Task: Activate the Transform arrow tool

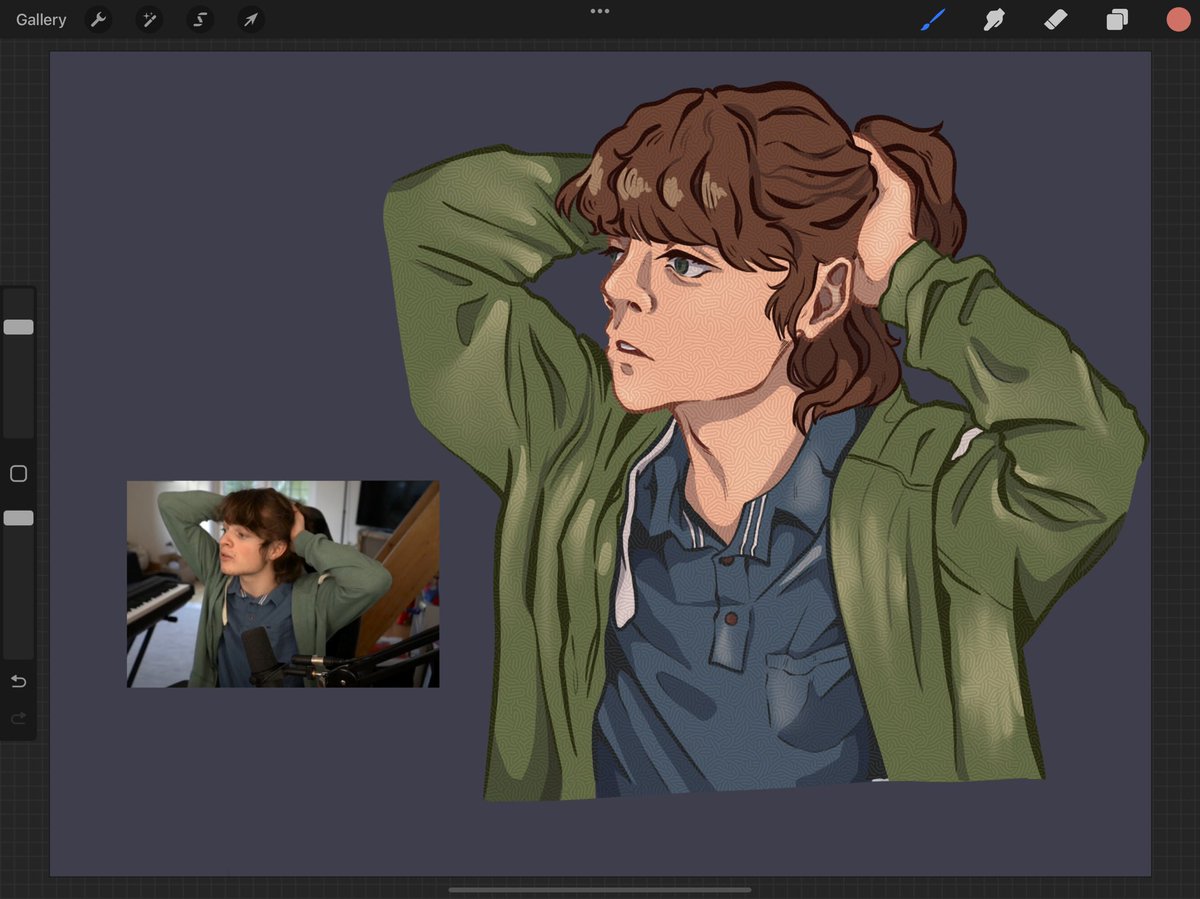Action: click(x=251, y=19)
